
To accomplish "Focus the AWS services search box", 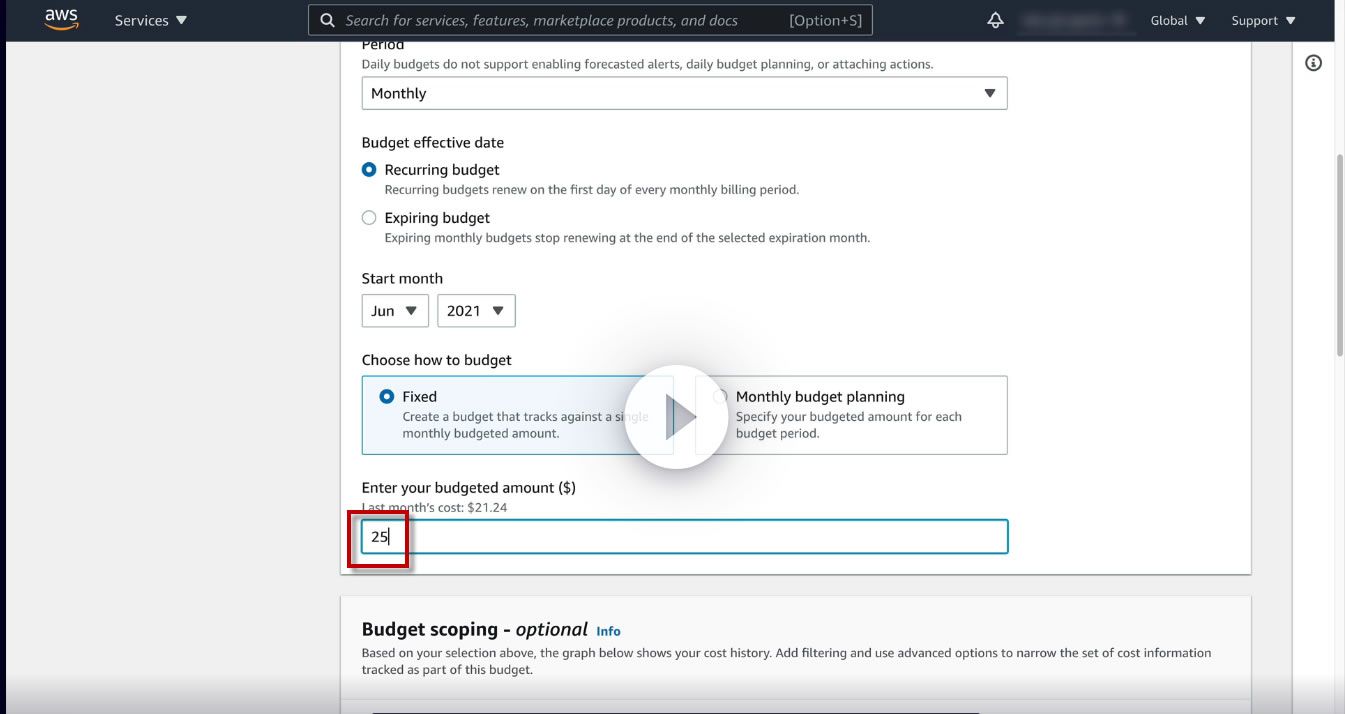I will pyautogui.click(x=590, y=20).
